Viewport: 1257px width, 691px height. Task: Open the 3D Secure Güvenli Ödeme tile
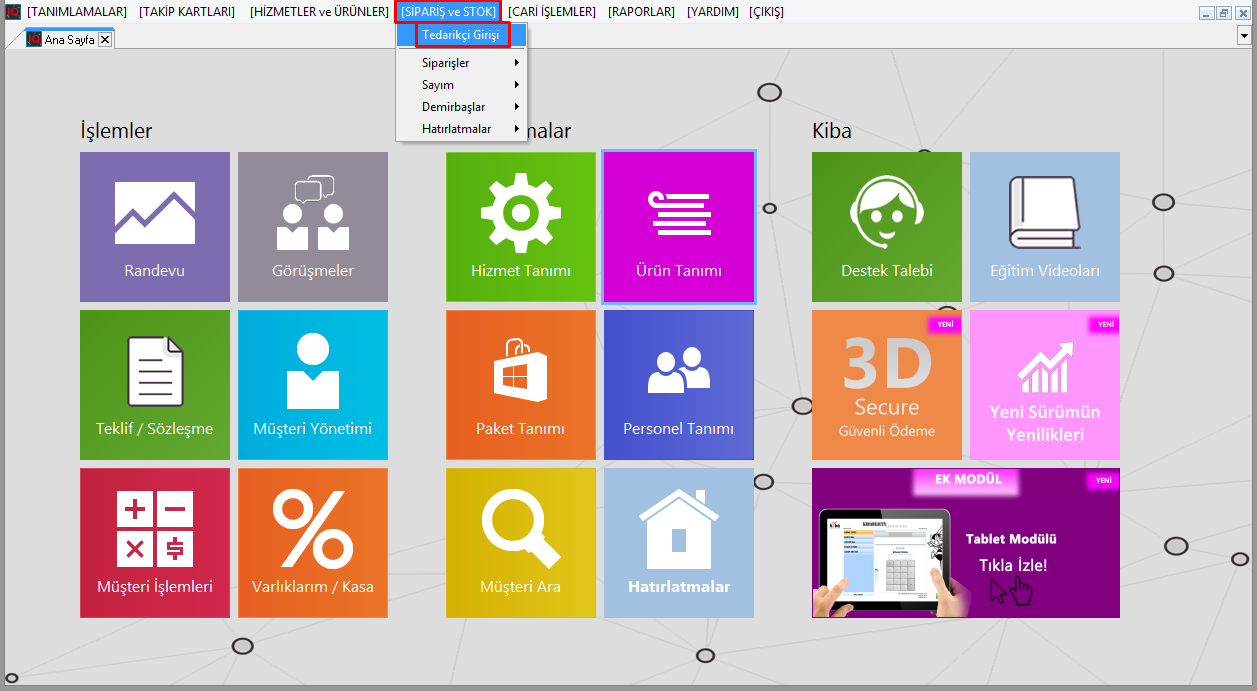tap(887, 385)
